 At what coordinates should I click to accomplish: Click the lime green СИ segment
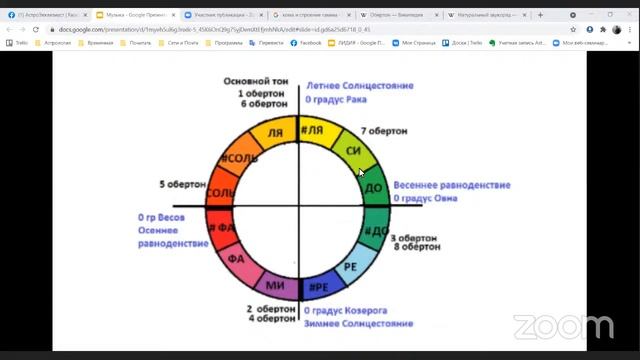tap(354, 150)
